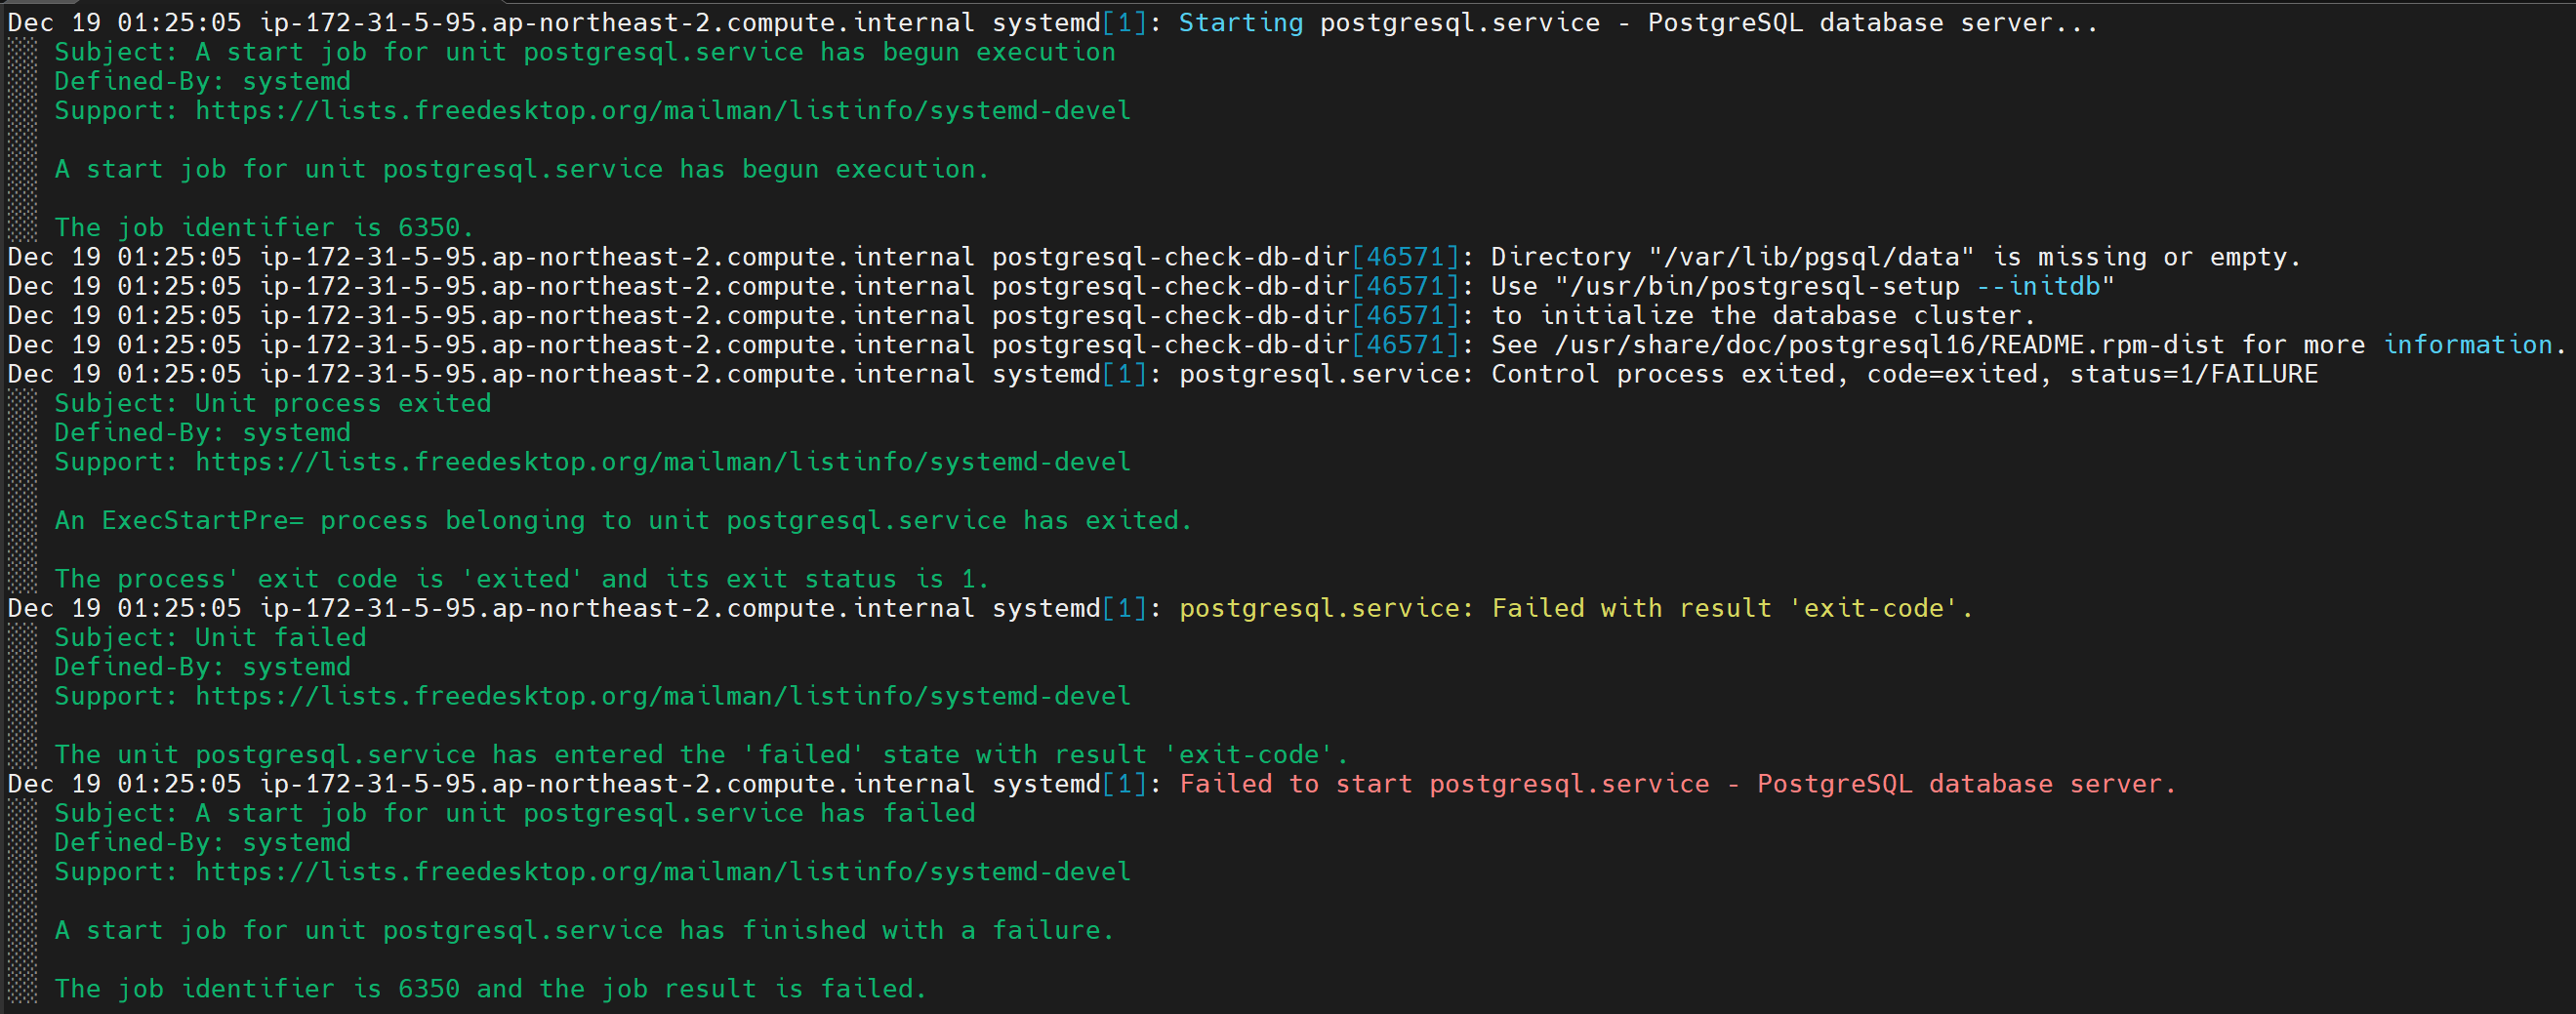Click "The process' exit code is 'exited'" line
Viewport: 2576px width, 1014px height.
[522, 578]
